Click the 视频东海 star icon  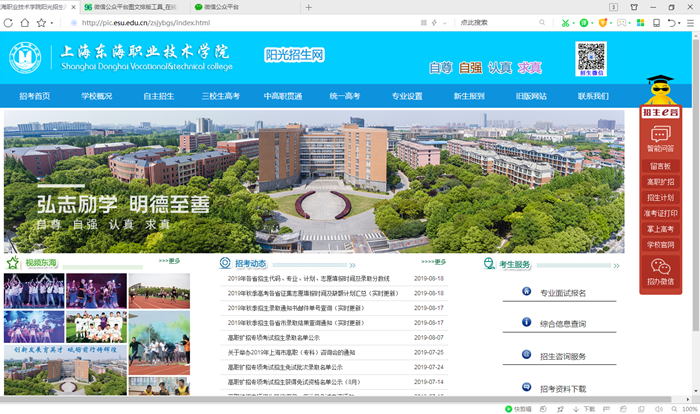(x=12, y=263)
